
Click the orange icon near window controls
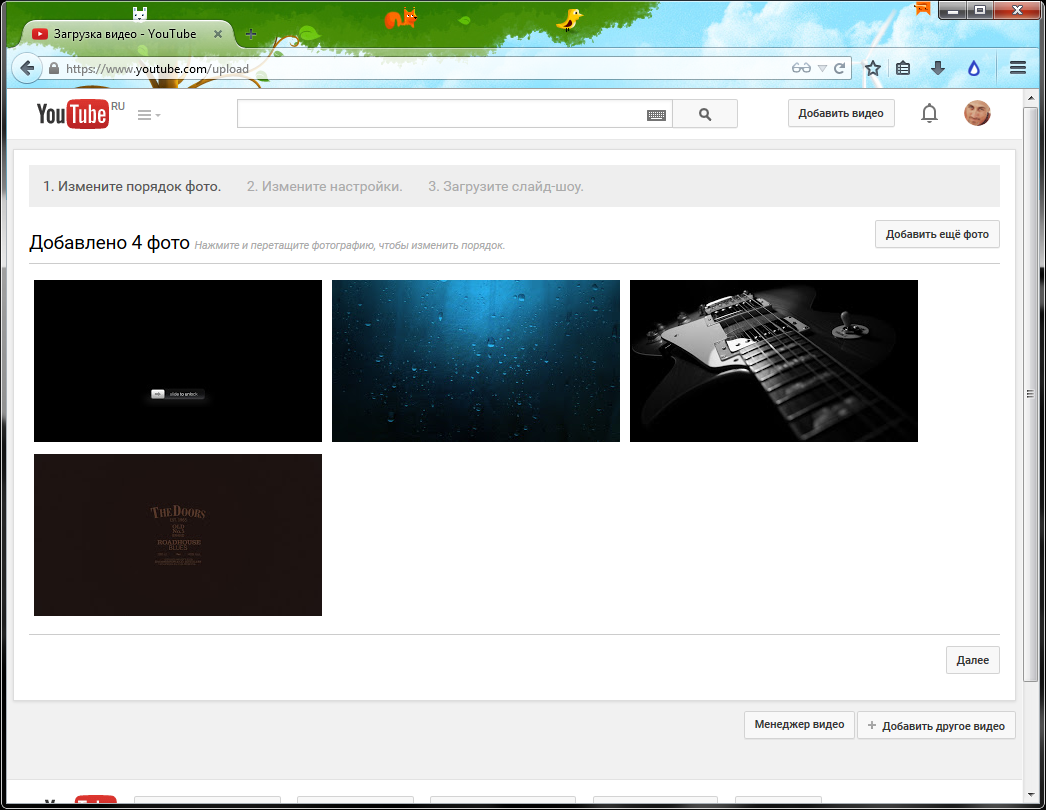(x=923, y=9)
